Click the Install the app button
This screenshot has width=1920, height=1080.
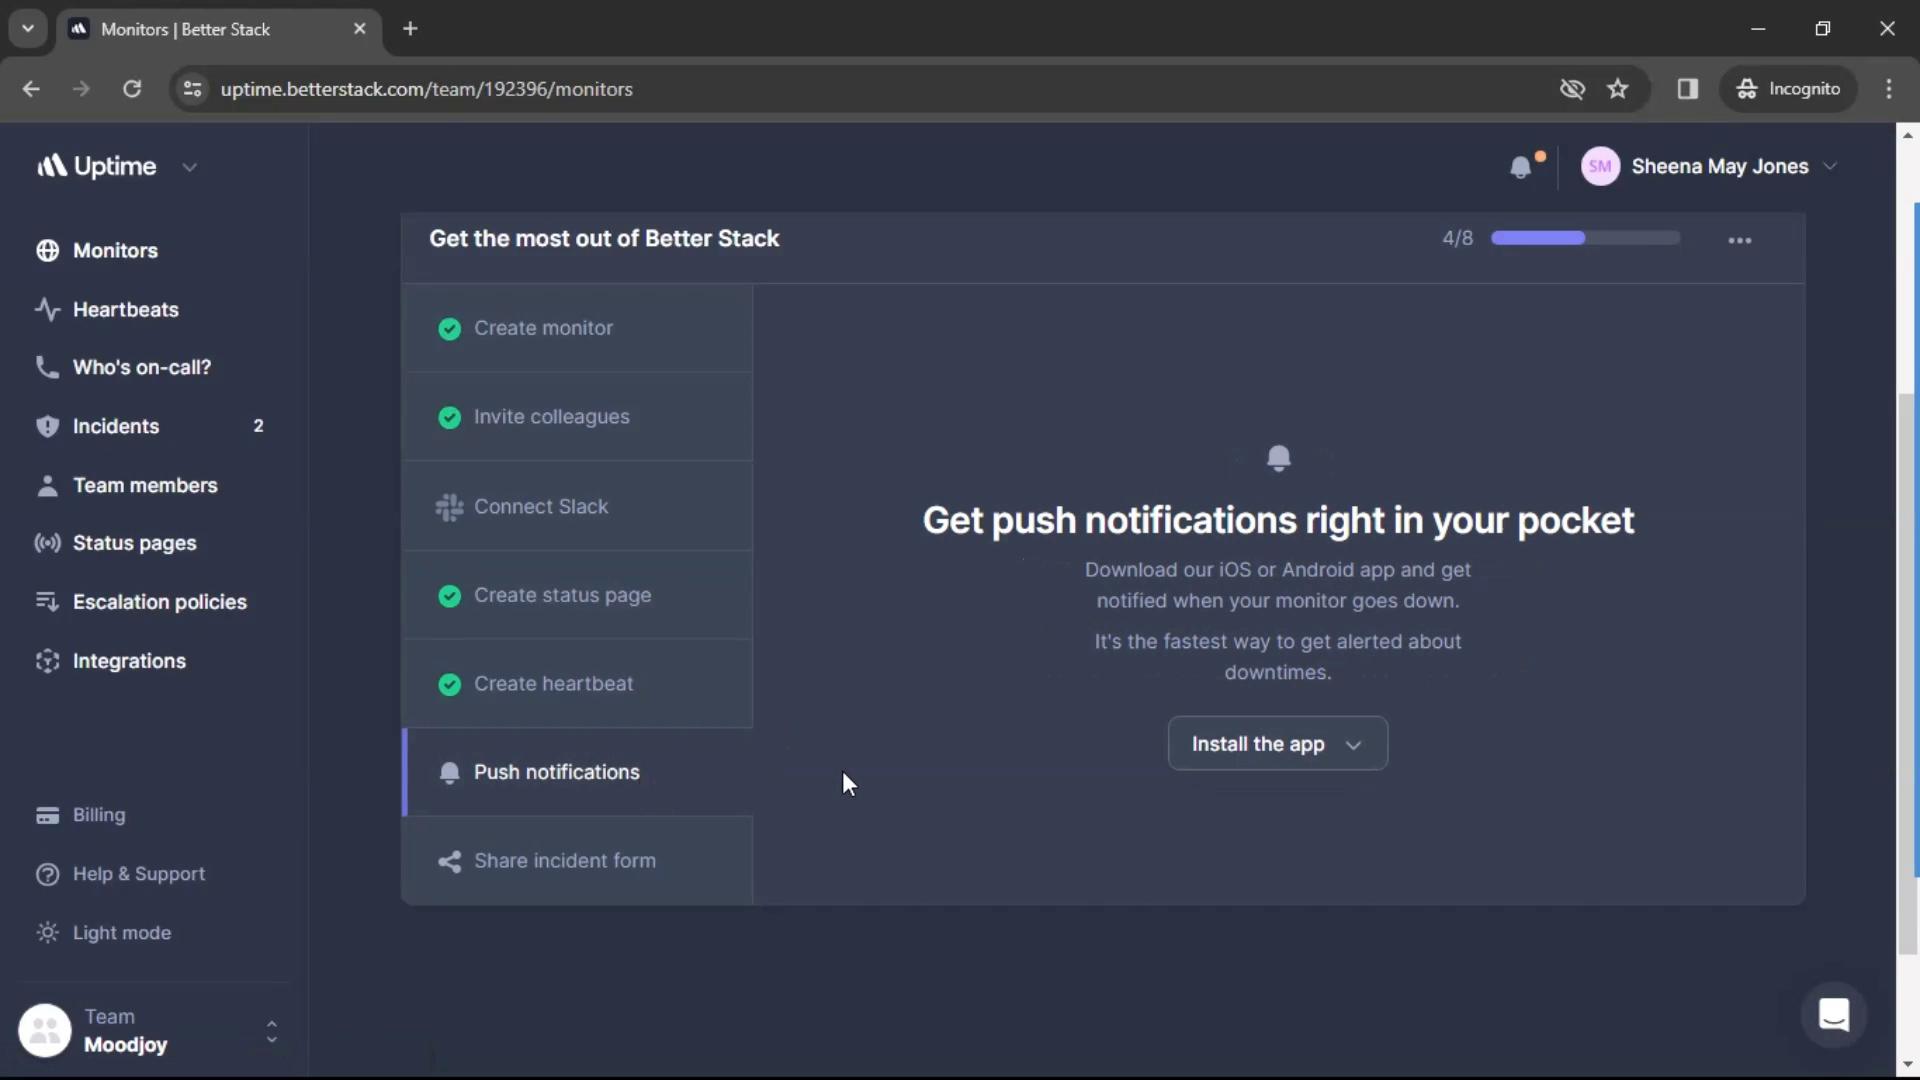pos(1276,744)
